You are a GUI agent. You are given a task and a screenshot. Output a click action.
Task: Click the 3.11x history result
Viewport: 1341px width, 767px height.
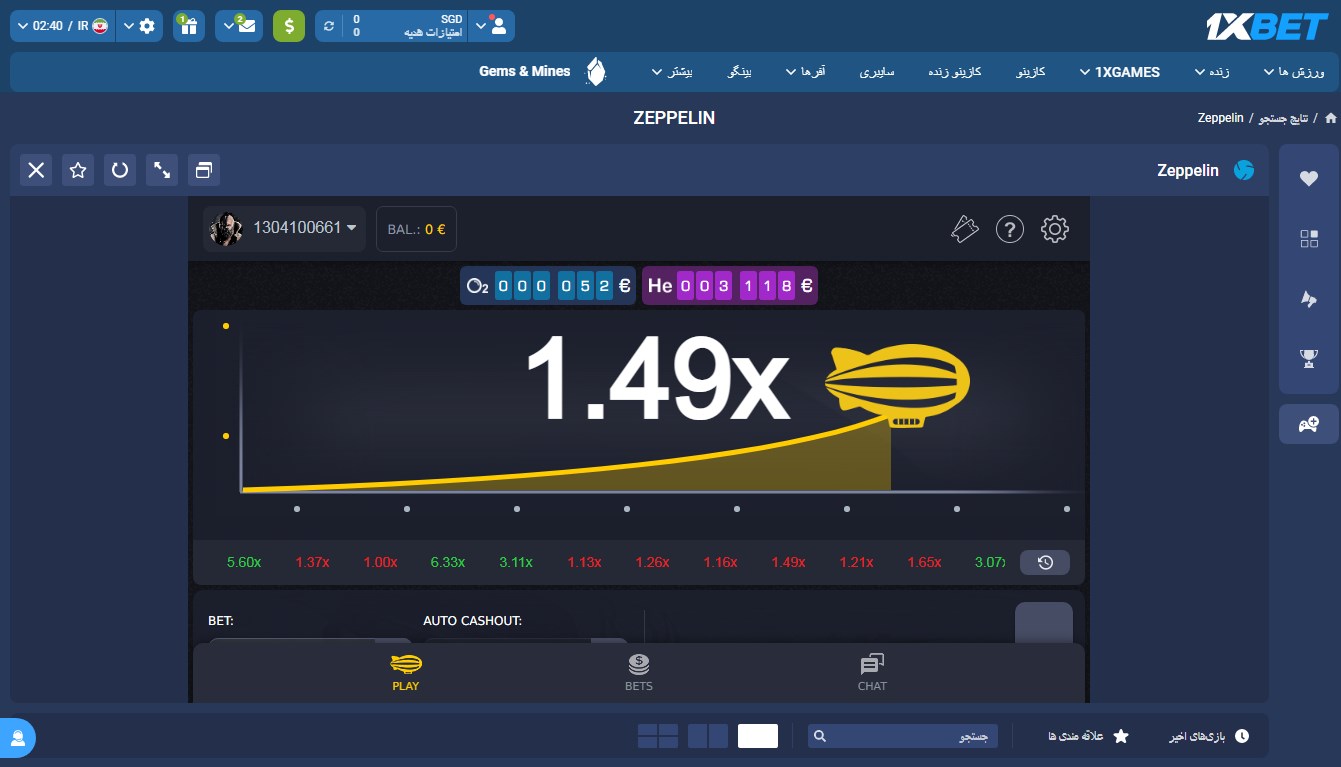point(516,562)
